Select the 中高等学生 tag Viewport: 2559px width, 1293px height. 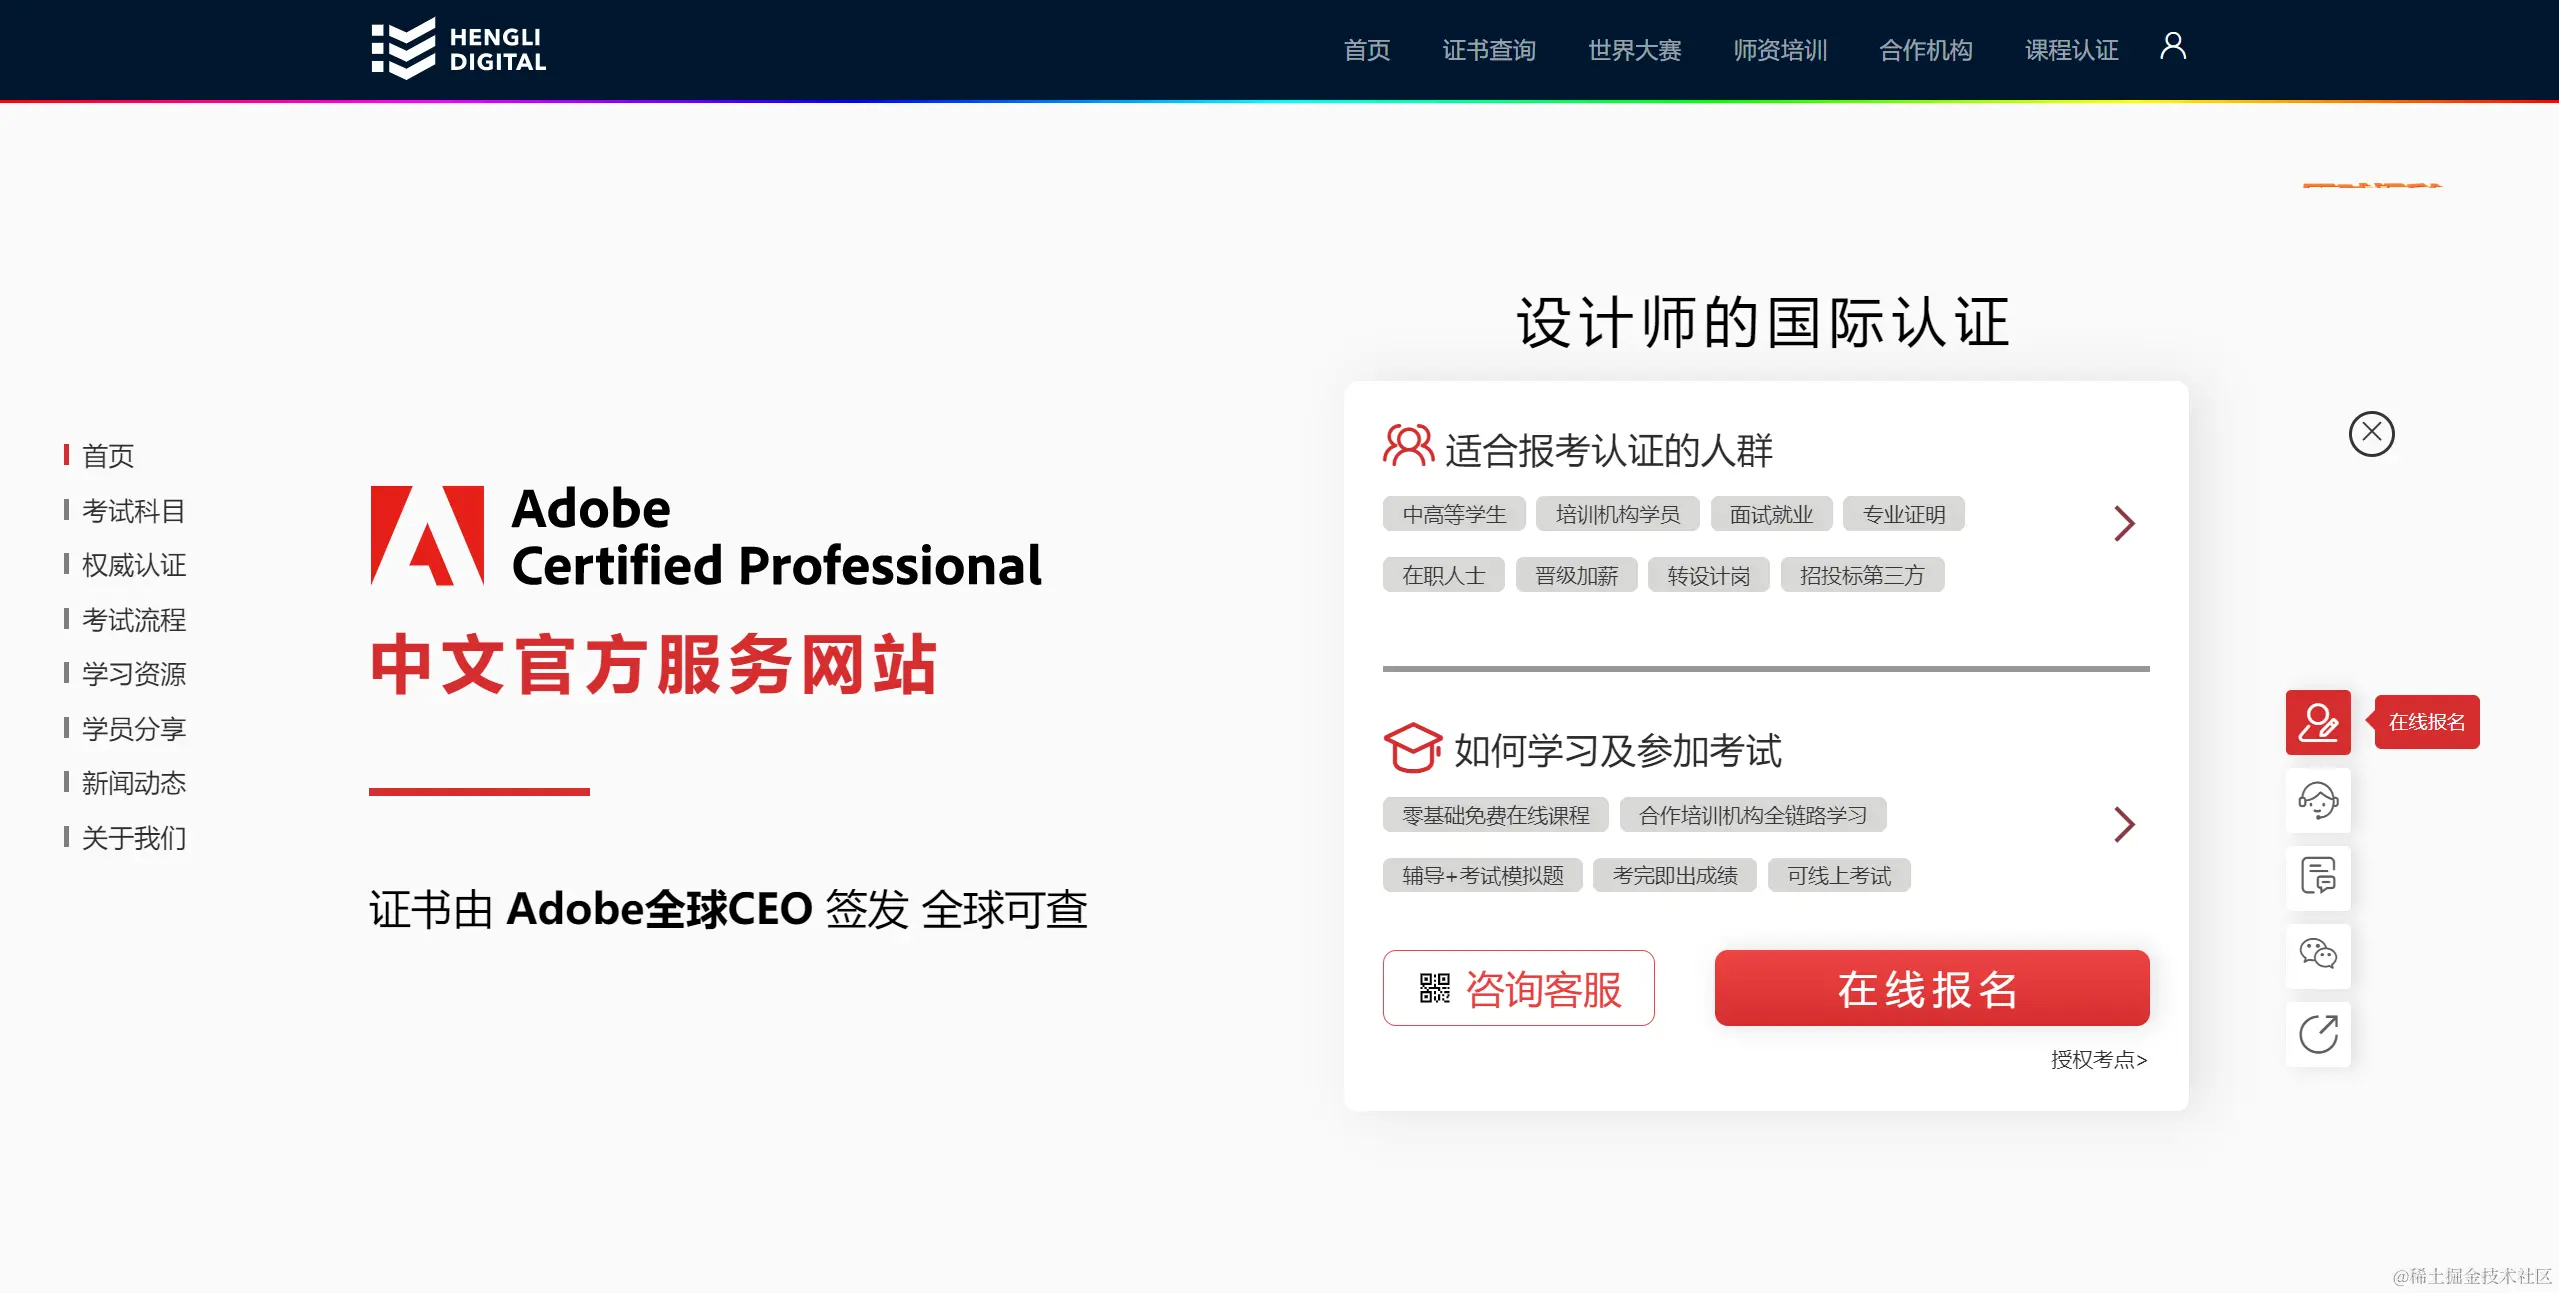coord(1453,514)
